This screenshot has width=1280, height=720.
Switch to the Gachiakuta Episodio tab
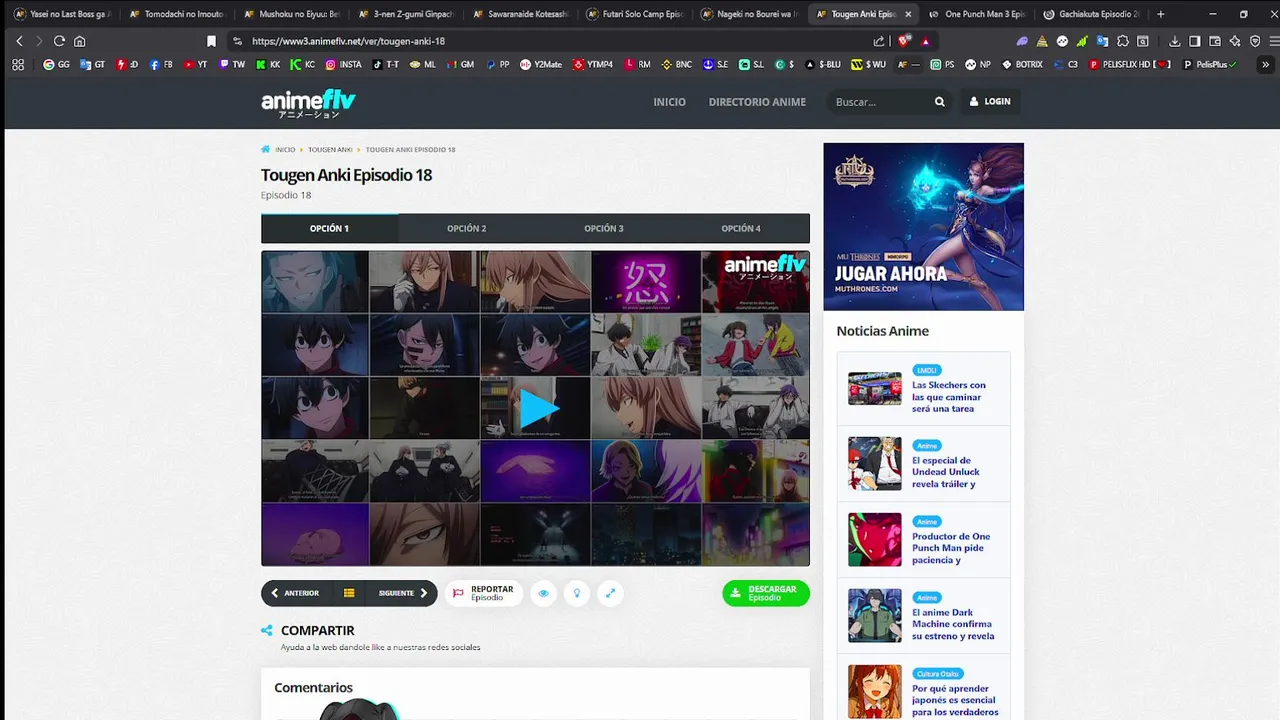coord(1090,14)
